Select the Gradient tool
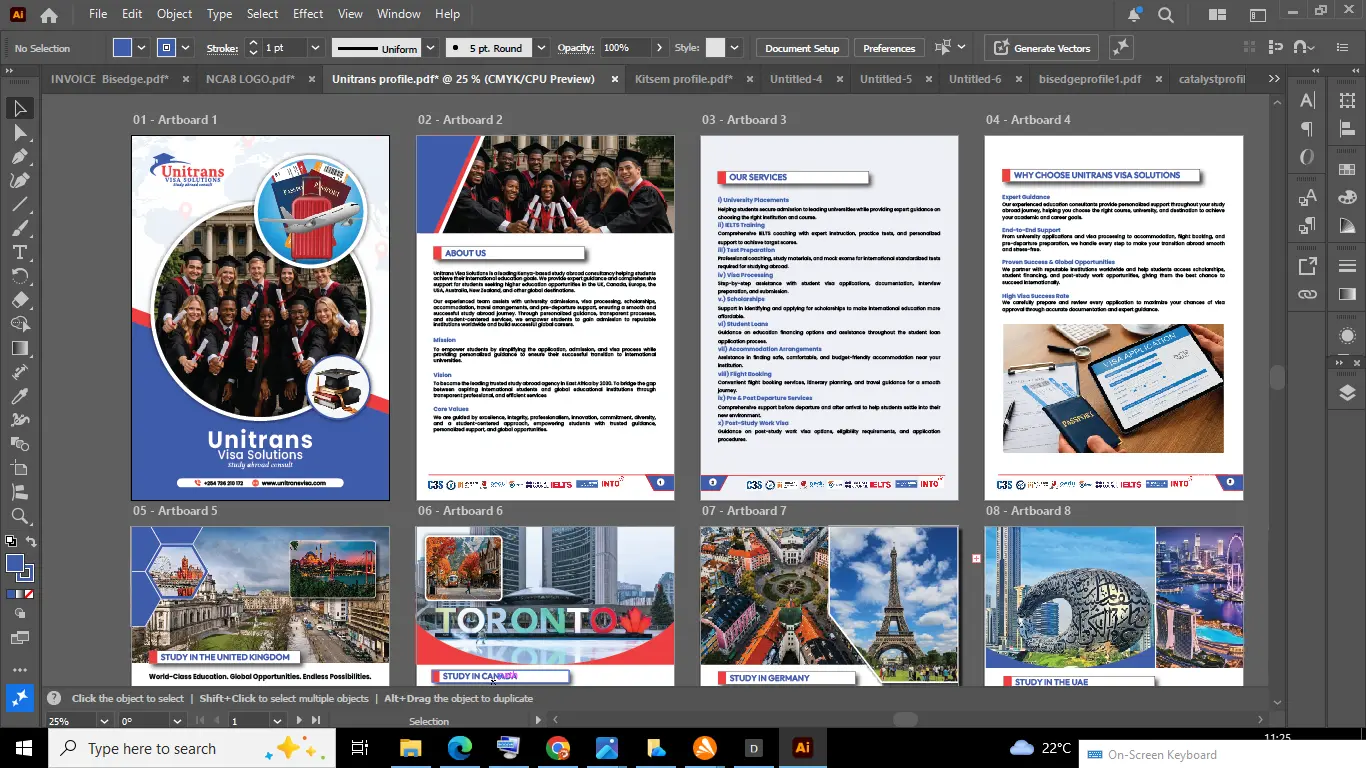Image resolution: width=1366 pixels, height=768 pixels. [20, 348]
